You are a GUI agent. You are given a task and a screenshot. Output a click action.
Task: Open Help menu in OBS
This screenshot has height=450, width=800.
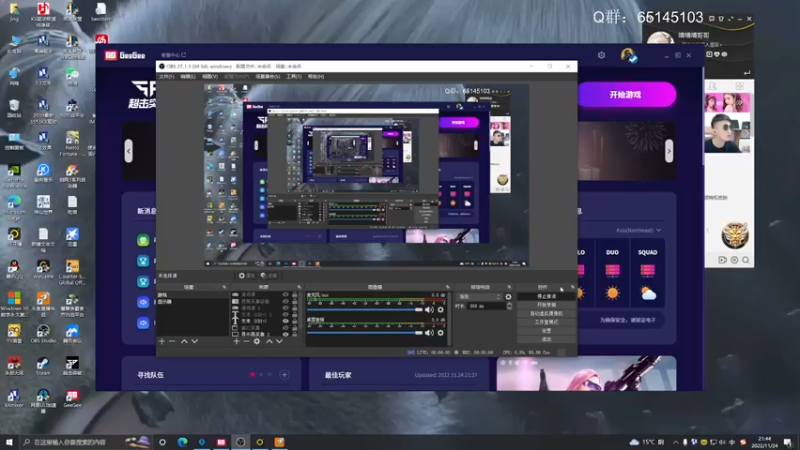coord(316,77)
